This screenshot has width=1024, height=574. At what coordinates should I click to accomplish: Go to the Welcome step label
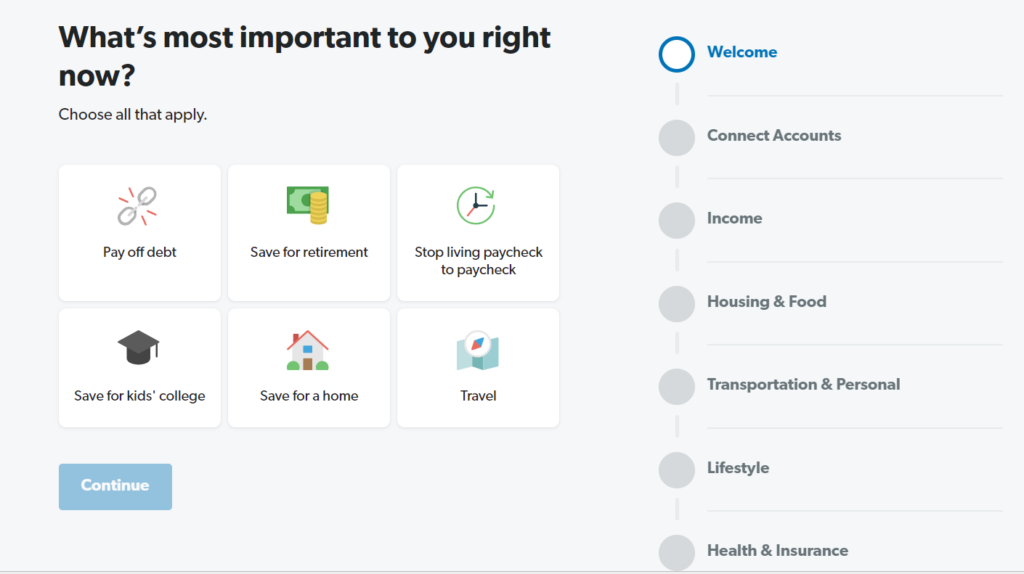pos(742,52)
